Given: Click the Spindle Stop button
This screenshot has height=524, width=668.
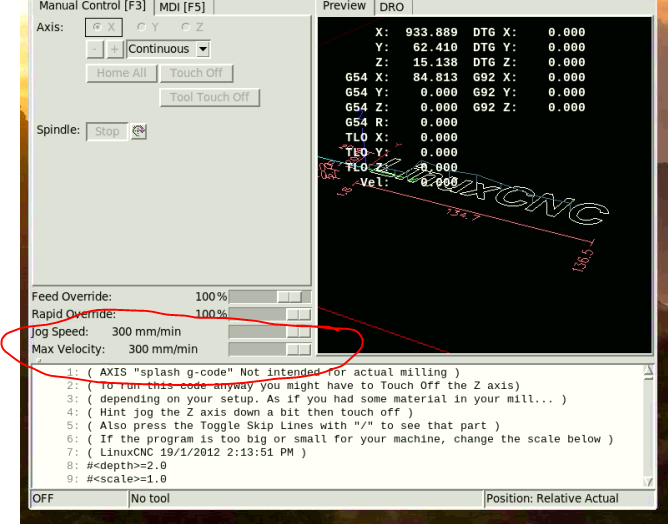Looking at the screenshot, I should tap(107, 131).
